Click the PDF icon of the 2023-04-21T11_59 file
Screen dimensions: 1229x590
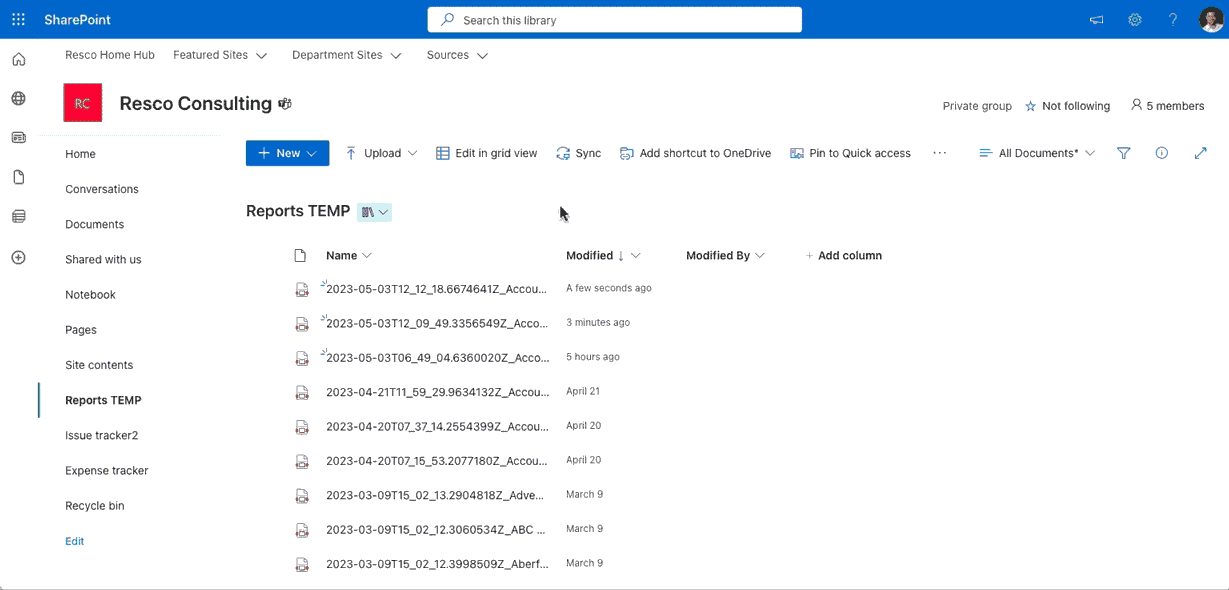[301, 393]
